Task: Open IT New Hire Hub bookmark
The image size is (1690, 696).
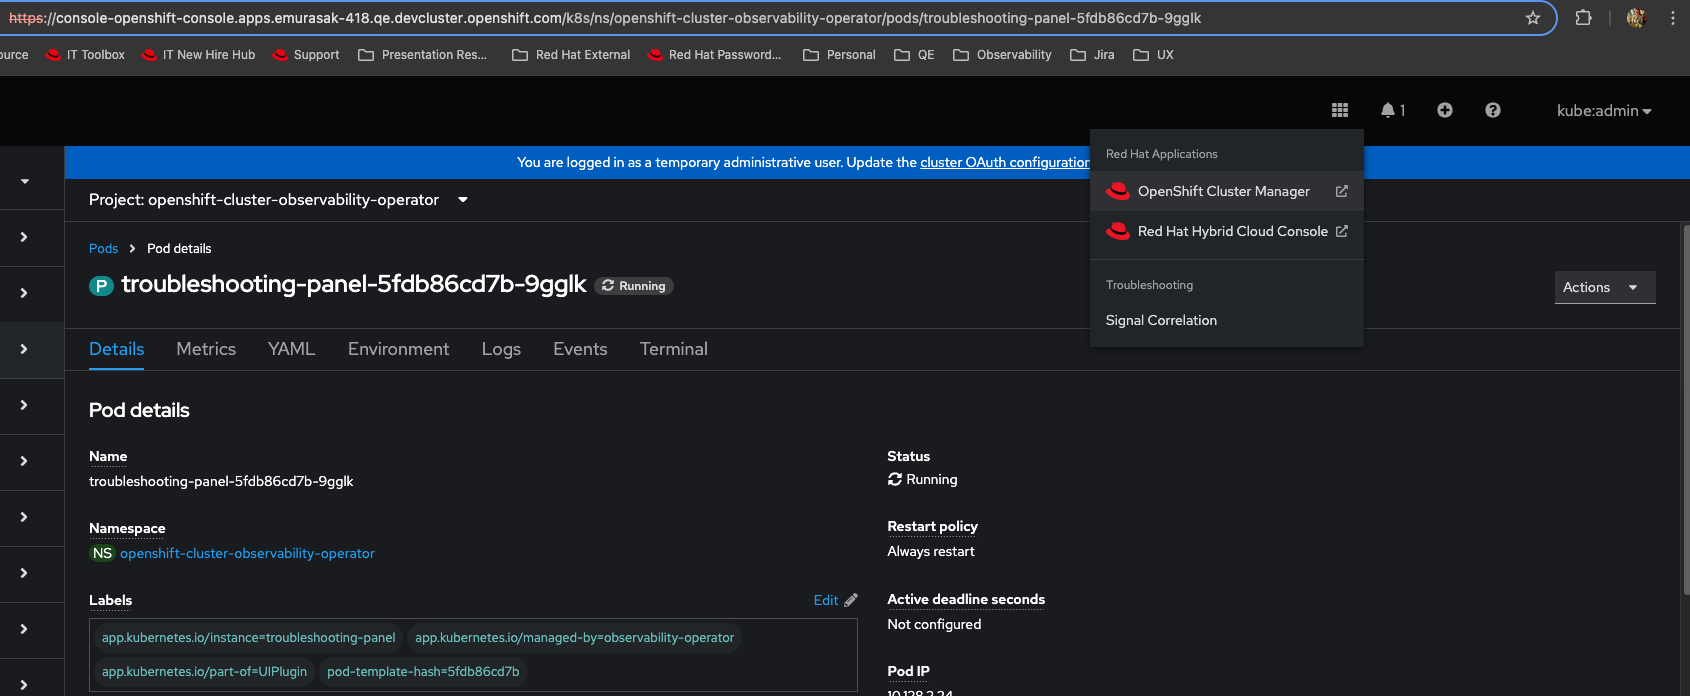Action: [x=199, y=55]
